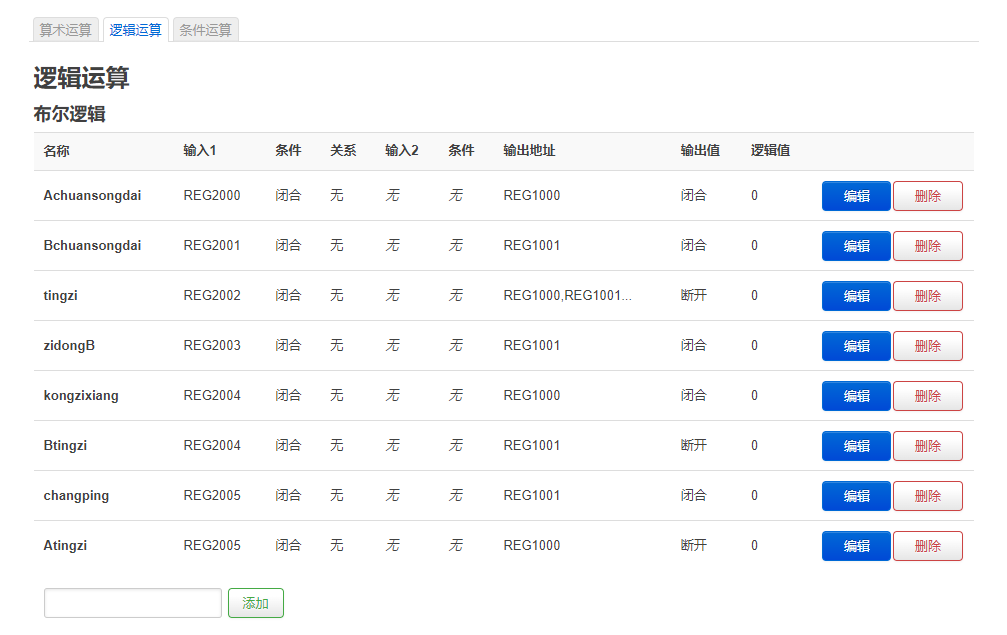Screen dimensions: 1007x635
Task: Select the name Achuansongdai
Action: (92, 195)
